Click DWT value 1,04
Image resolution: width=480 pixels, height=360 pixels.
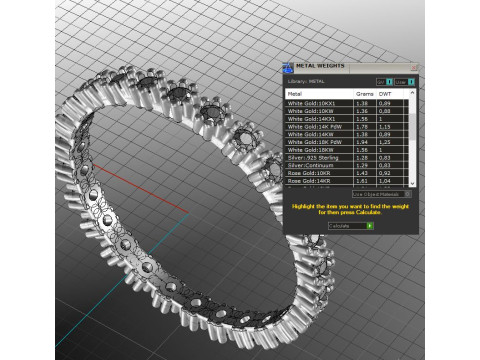384,181
